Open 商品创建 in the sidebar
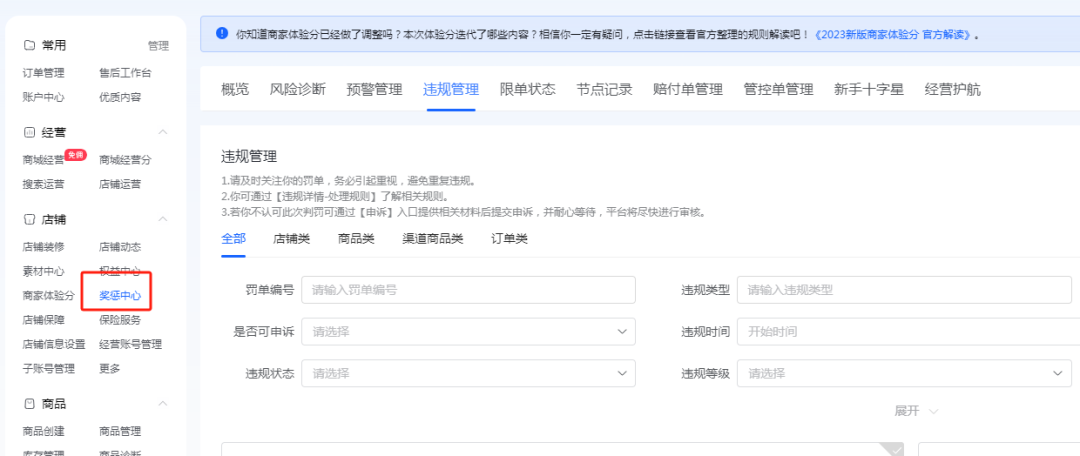This screenshot has height=456, width=1080. pyautogui.click(x=43, y=431)
